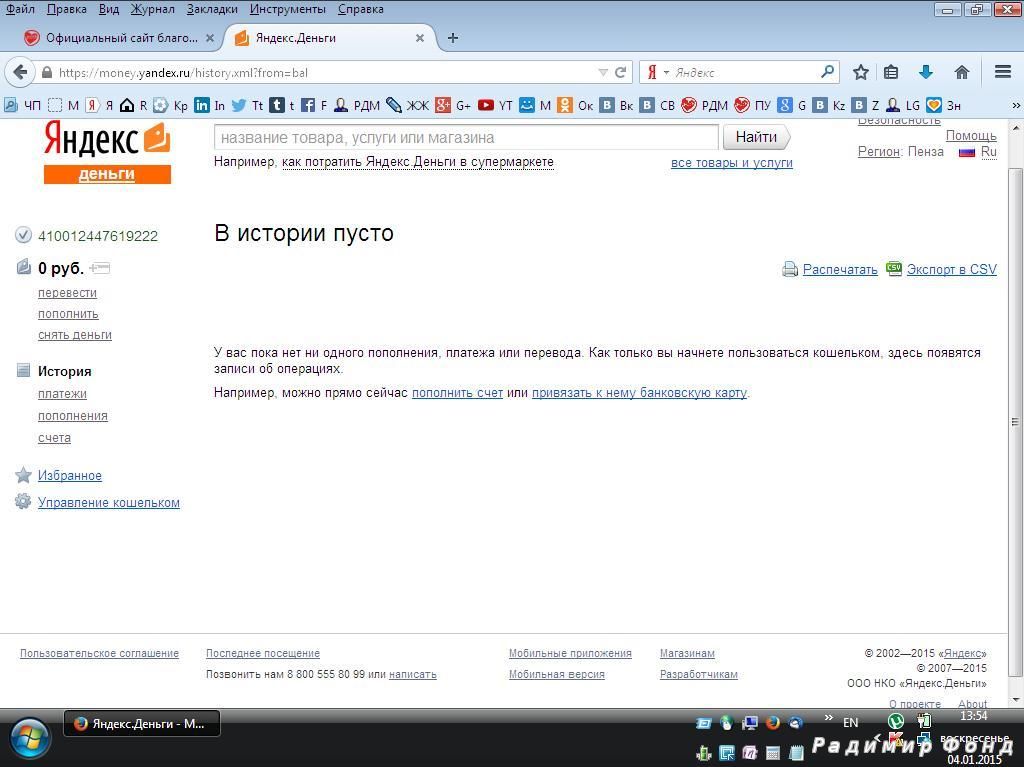
Task: Open the Правка menu
Action: (67, 9)
